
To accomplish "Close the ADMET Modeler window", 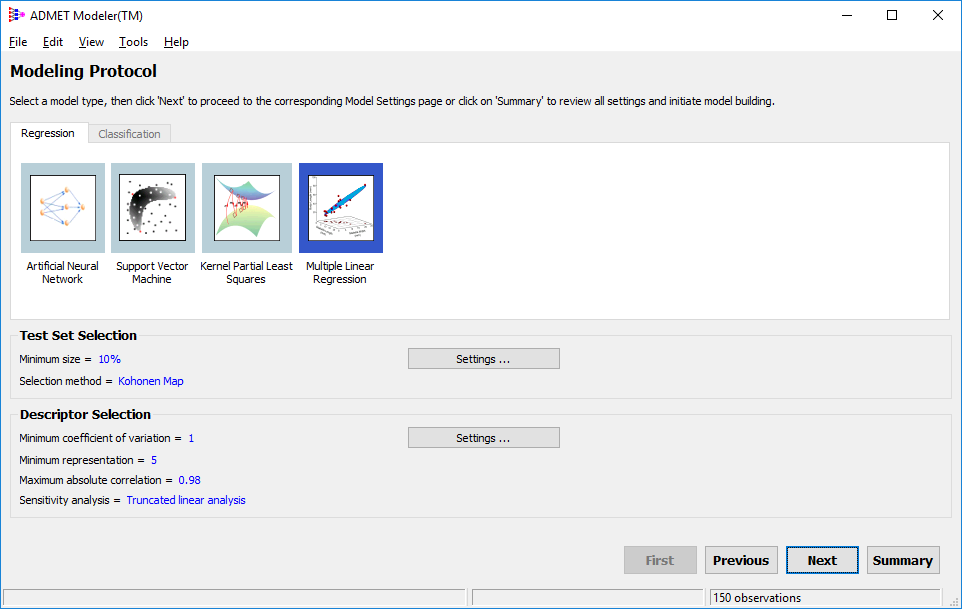I will tap(937, 15).
